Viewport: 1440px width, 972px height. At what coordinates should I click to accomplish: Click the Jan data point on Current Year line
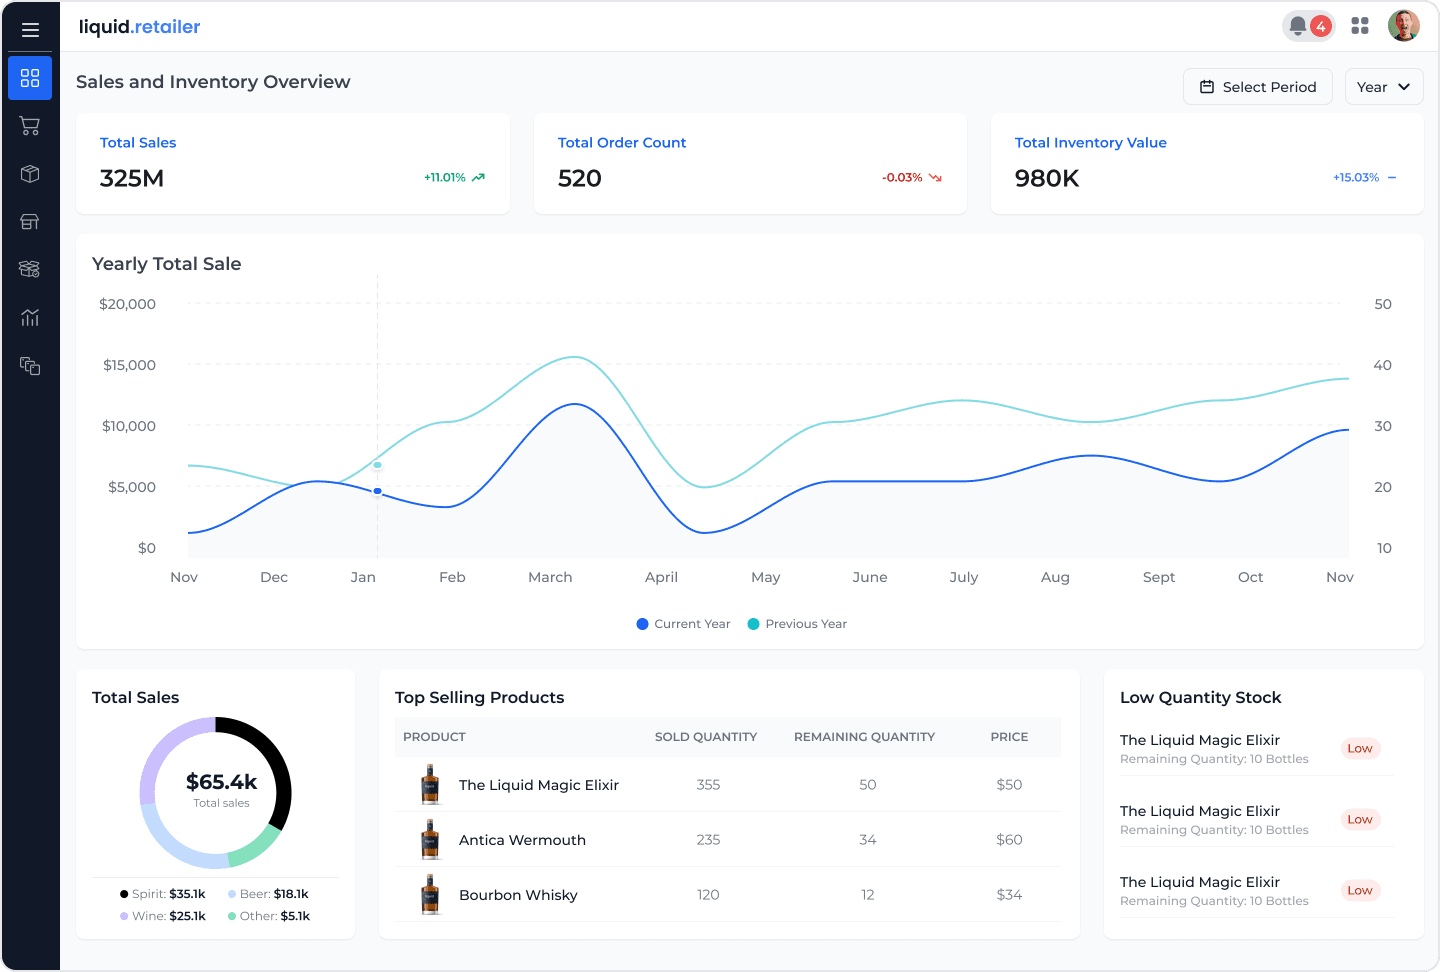coord(377,491)
